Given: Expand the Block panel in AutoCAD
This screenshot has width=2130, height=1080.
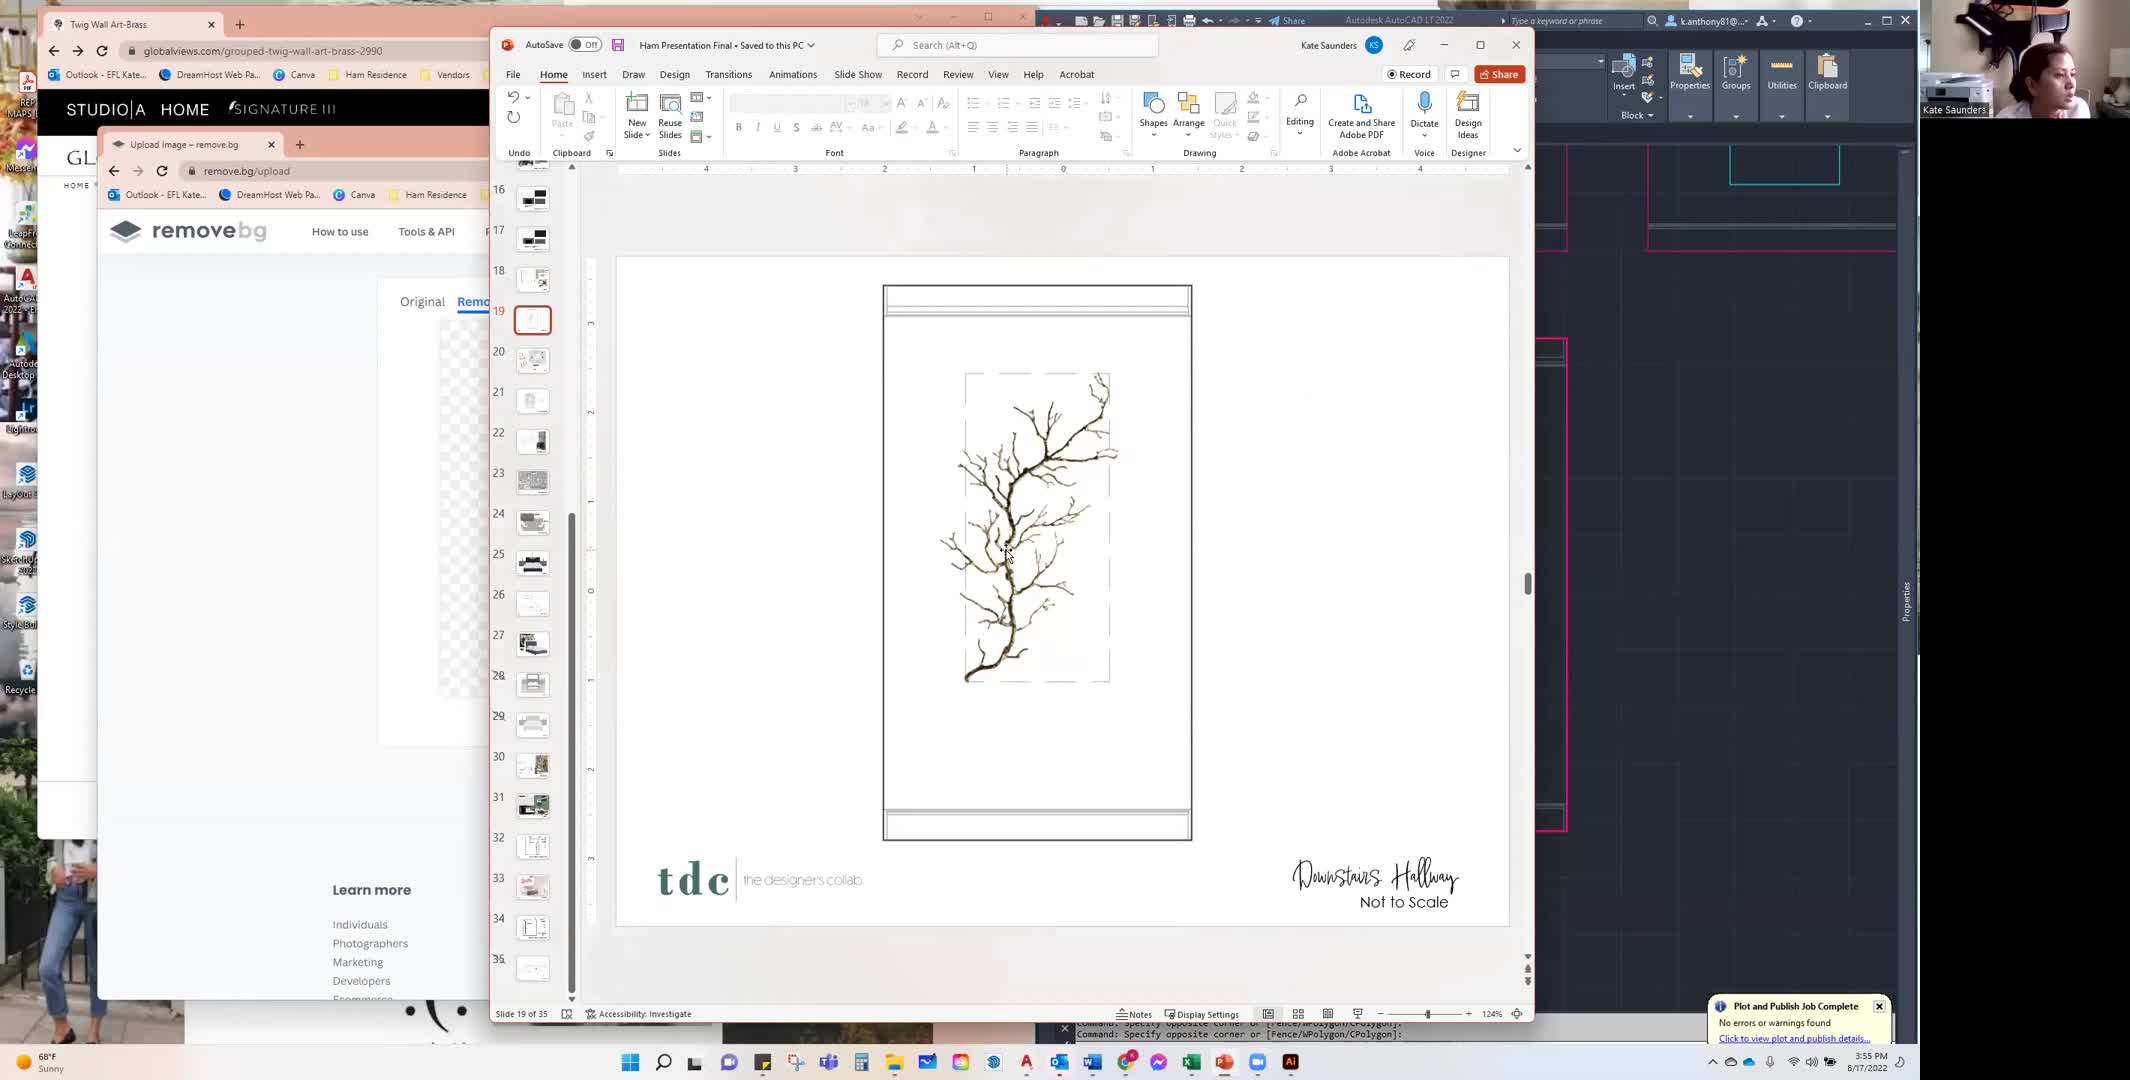Looking at the screenshot, I should tap(1637, 115).
